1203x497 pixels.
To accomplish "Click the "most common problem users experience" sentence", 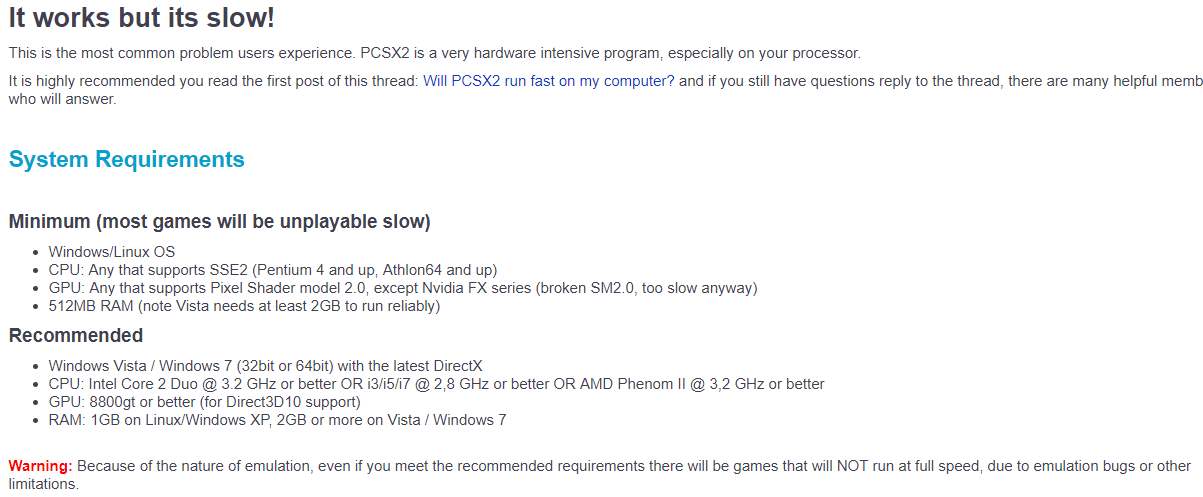I will 200,53.
